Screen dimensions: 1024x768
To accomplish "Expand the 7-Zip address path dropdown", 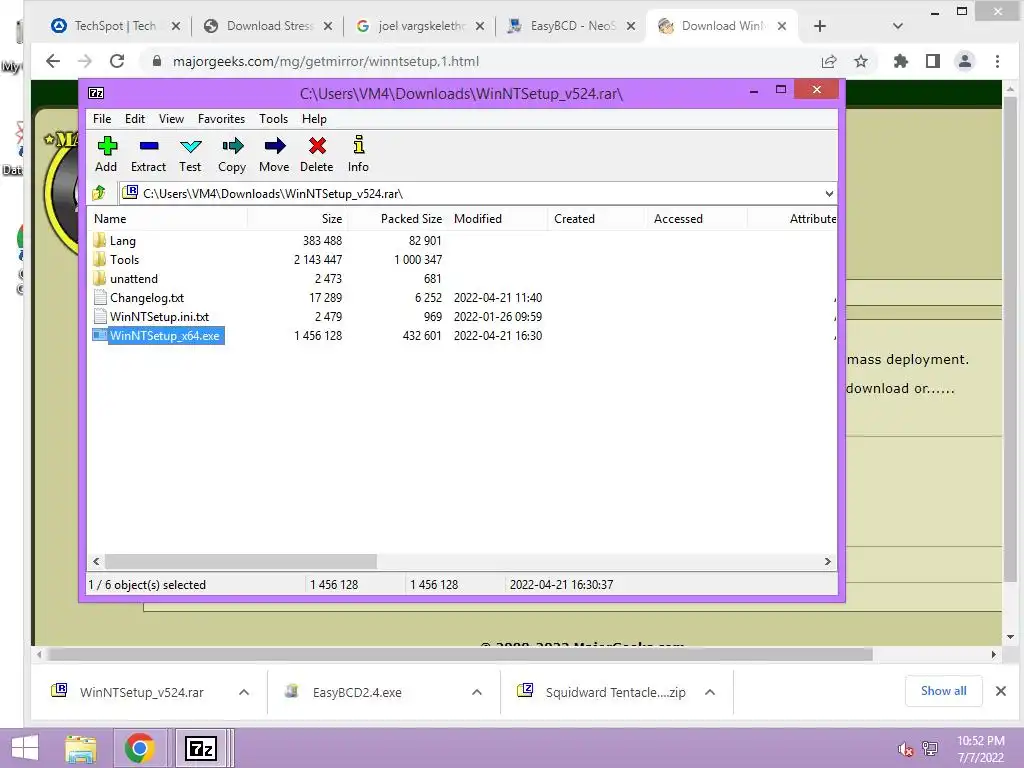I will pyautogui.click(x=829, y=193).
